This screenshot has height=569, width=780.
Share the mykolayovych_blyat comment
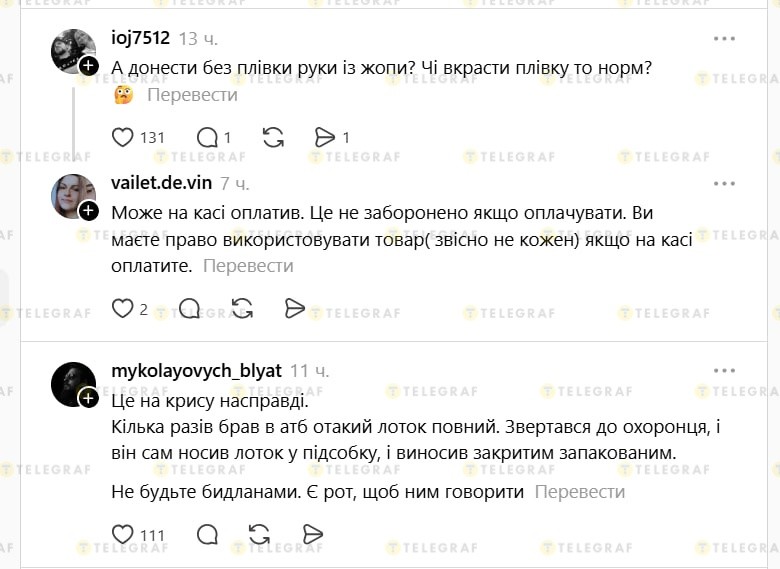point(312,534)
